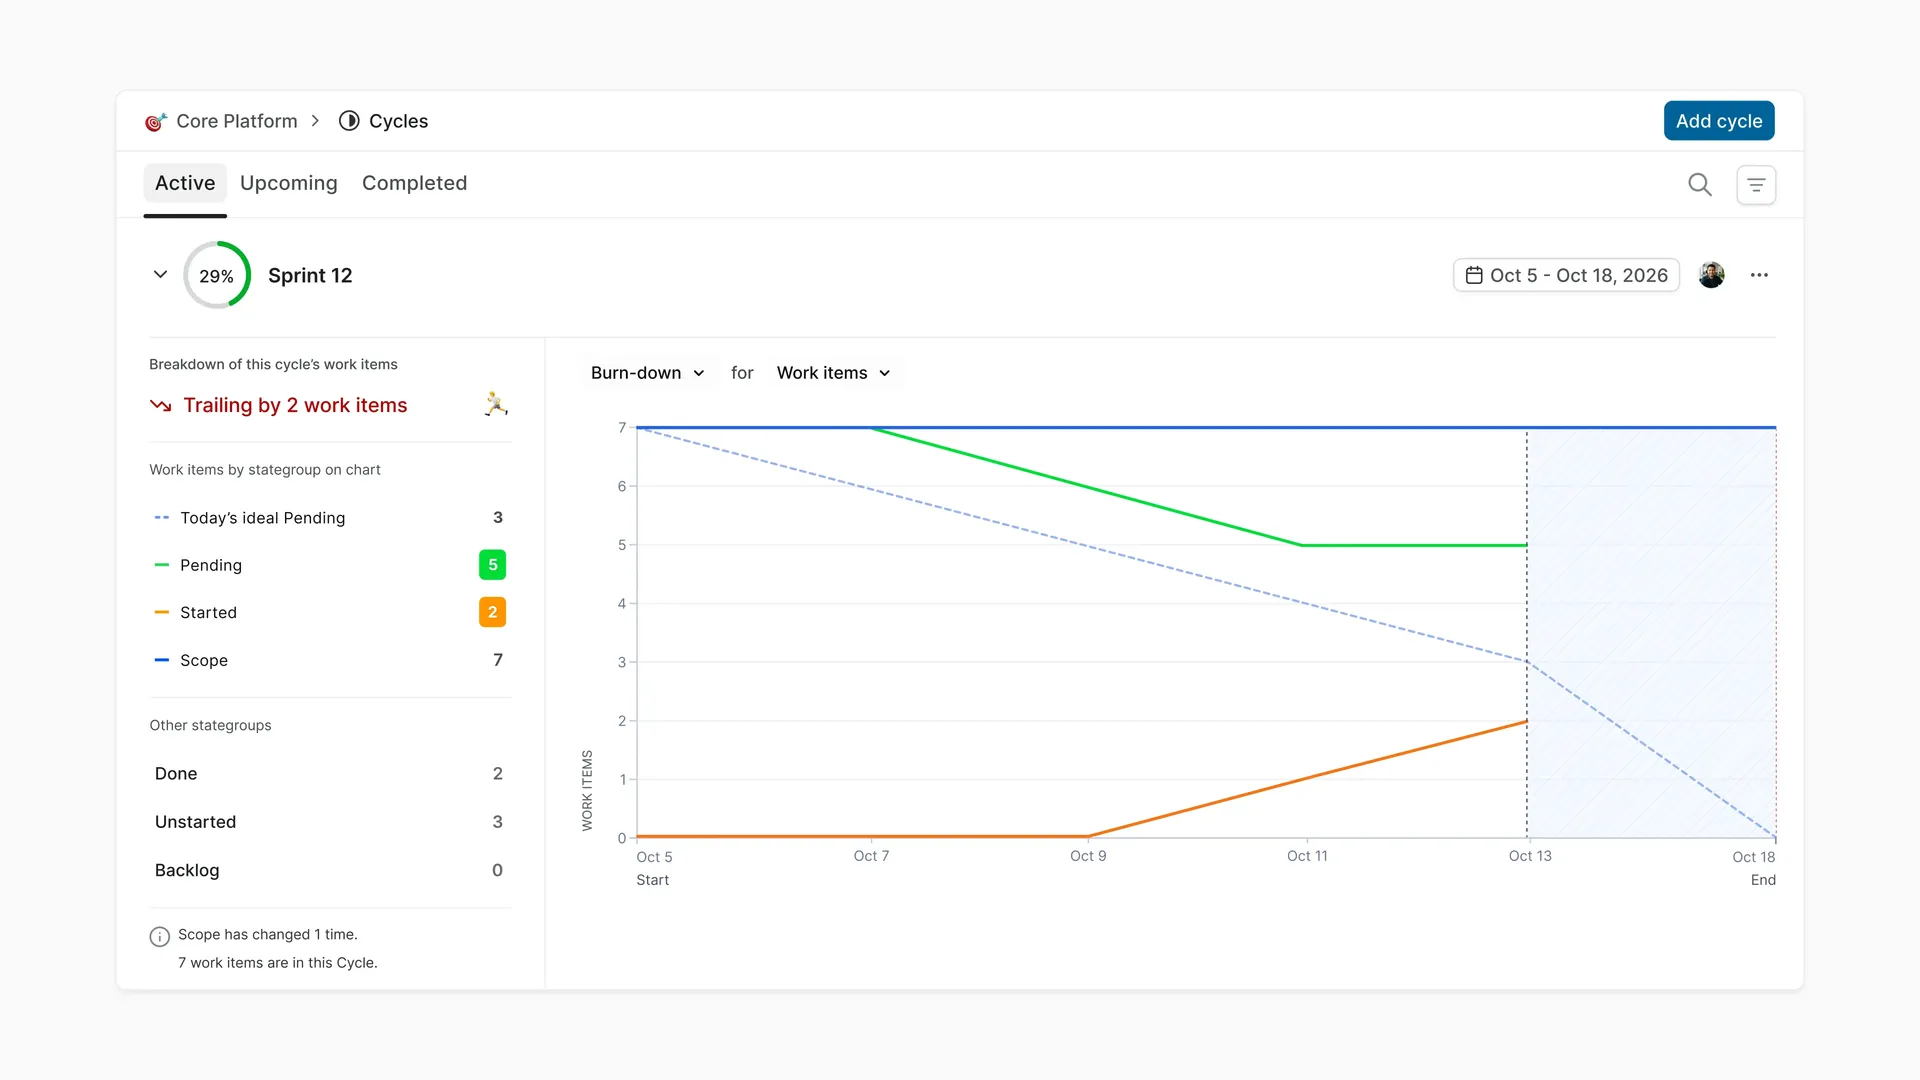Select the Done stategroup row
1920x1080 pixels.
point(330,774)
